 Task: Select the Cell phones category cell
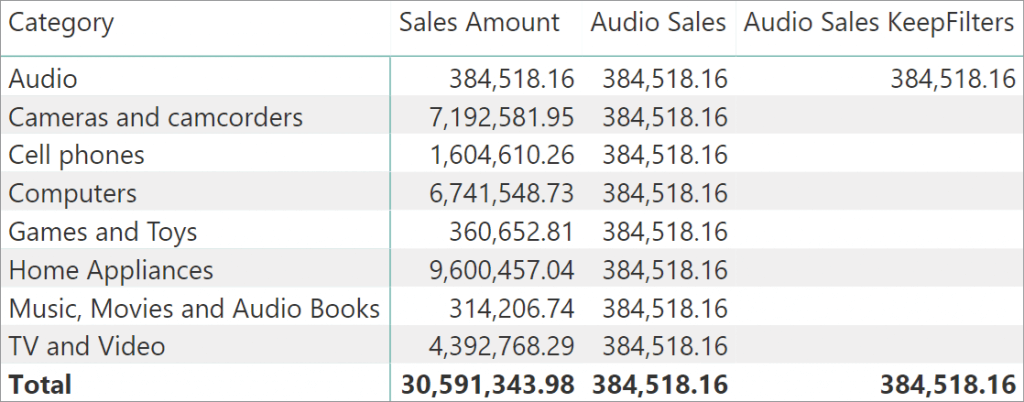[76, 156]
